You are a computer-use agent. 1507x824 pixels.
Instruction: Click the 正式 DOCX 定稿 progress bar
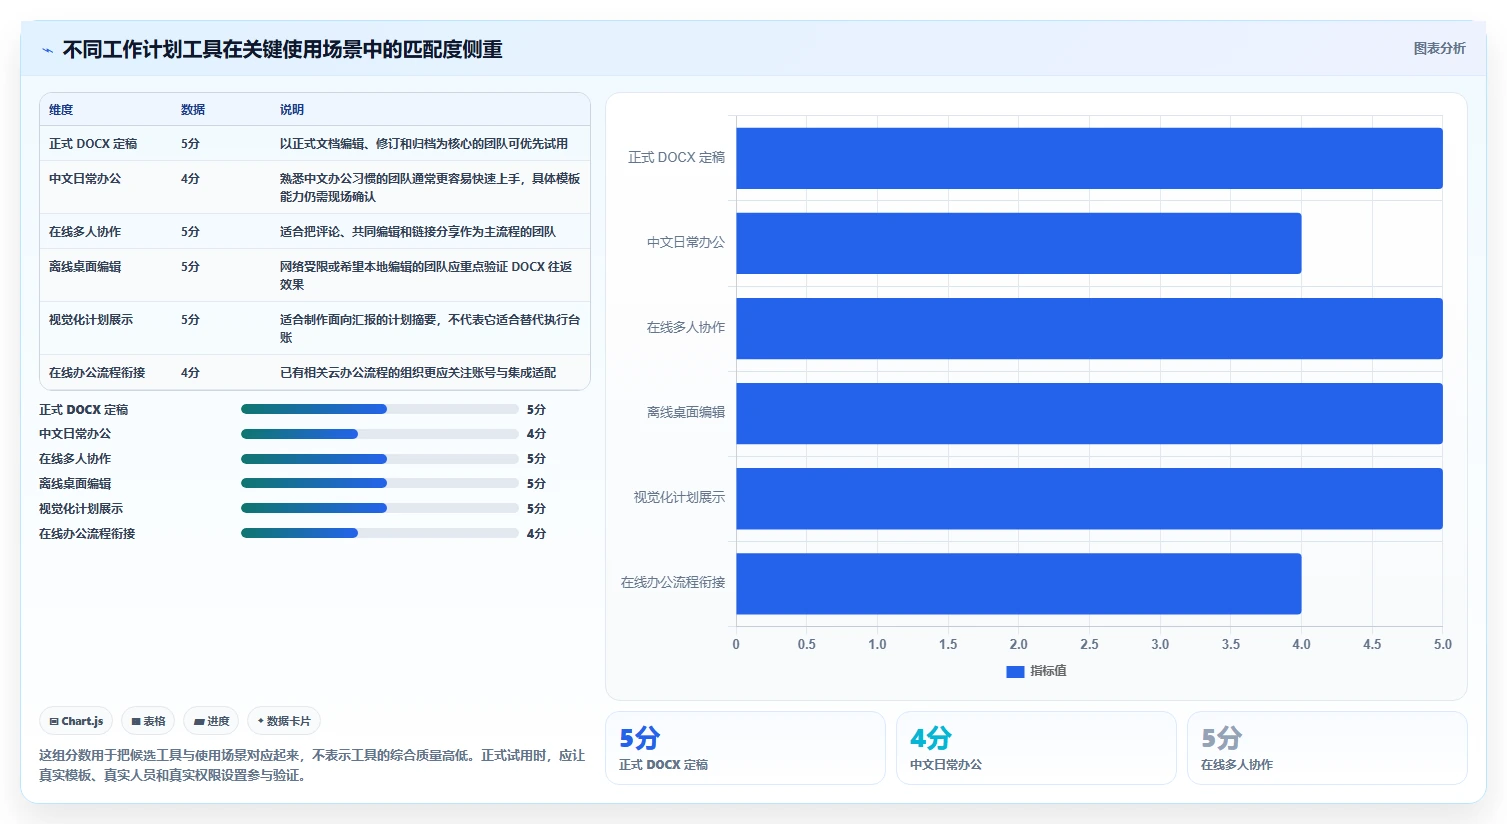pyautogui.click(x=380, y=409)
